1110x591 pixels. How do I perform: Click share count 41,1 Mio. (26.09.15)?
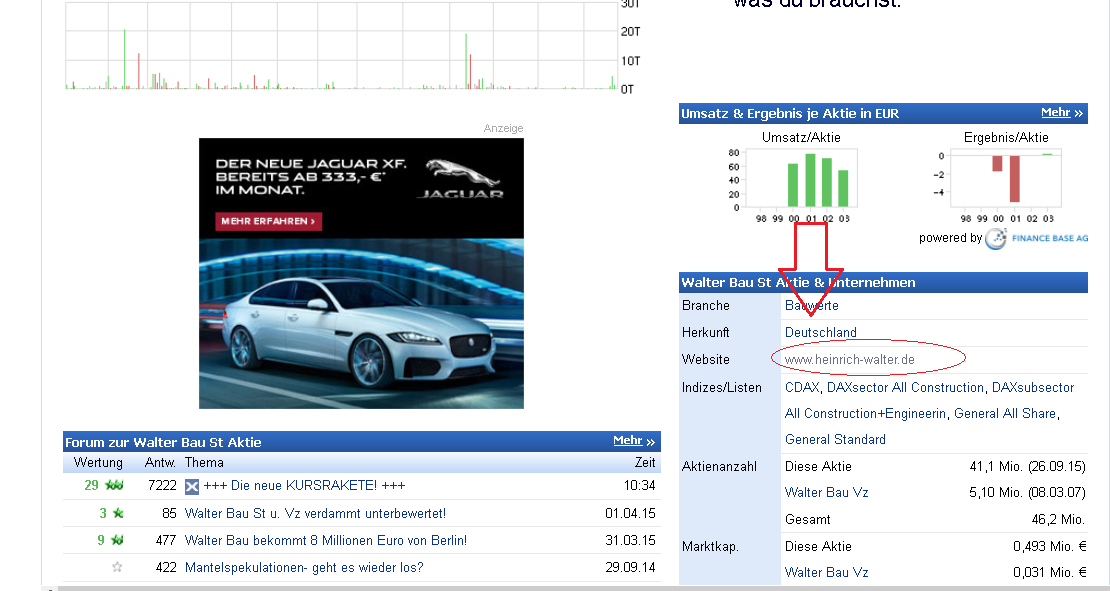1027,466
